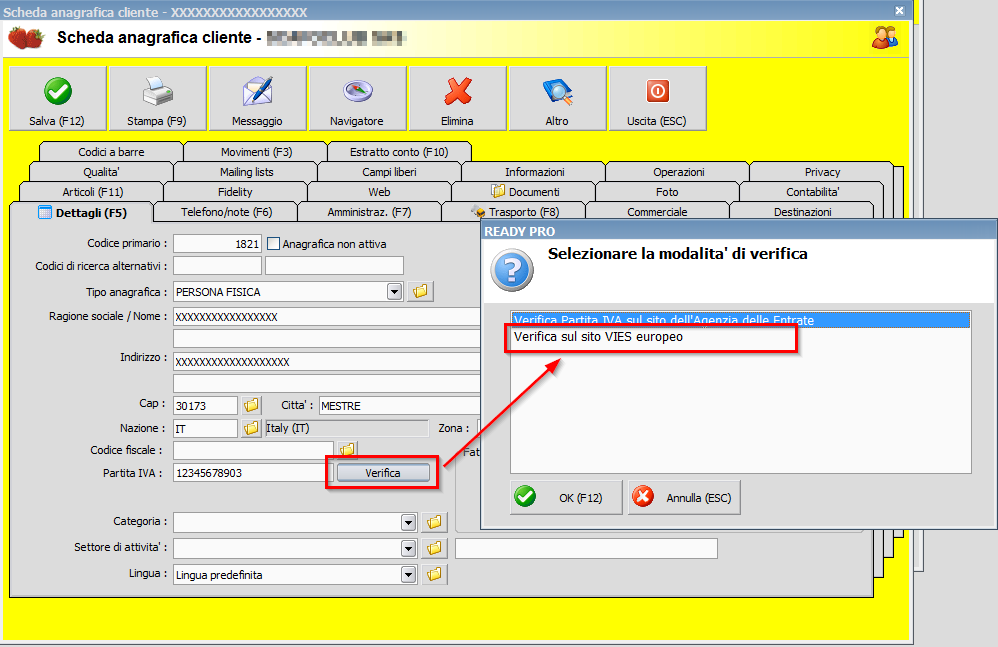Delete record with the Elimina button
Image resolution: width=998 pixels, height=647 pixels.
pyautogui.click(x=457, y=99)
